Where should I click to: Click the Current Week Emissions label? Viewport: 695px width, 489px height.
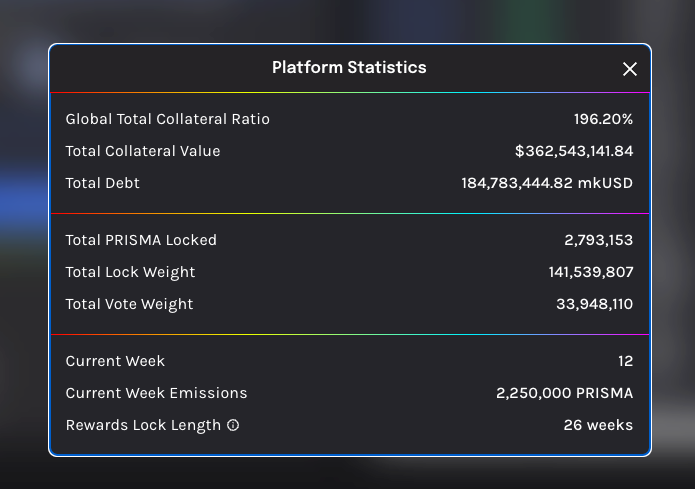coord(156,393)
